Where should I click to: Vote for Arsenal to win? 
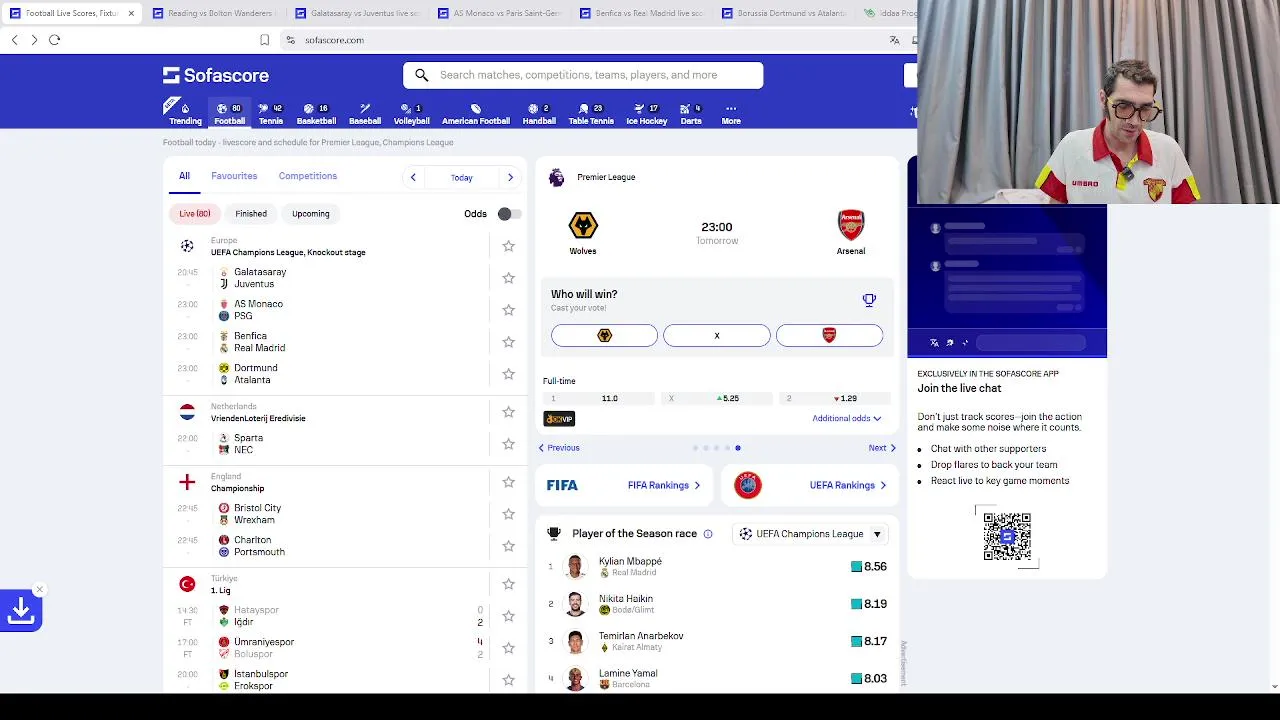(x=829, y=335)
